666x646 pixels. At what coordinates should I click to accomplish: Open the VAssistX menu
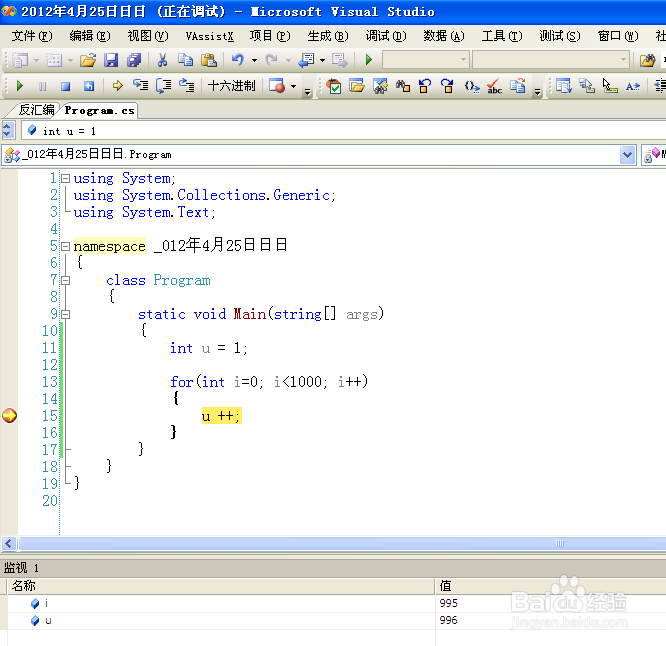pyautogui.click(x=209, y=36)
